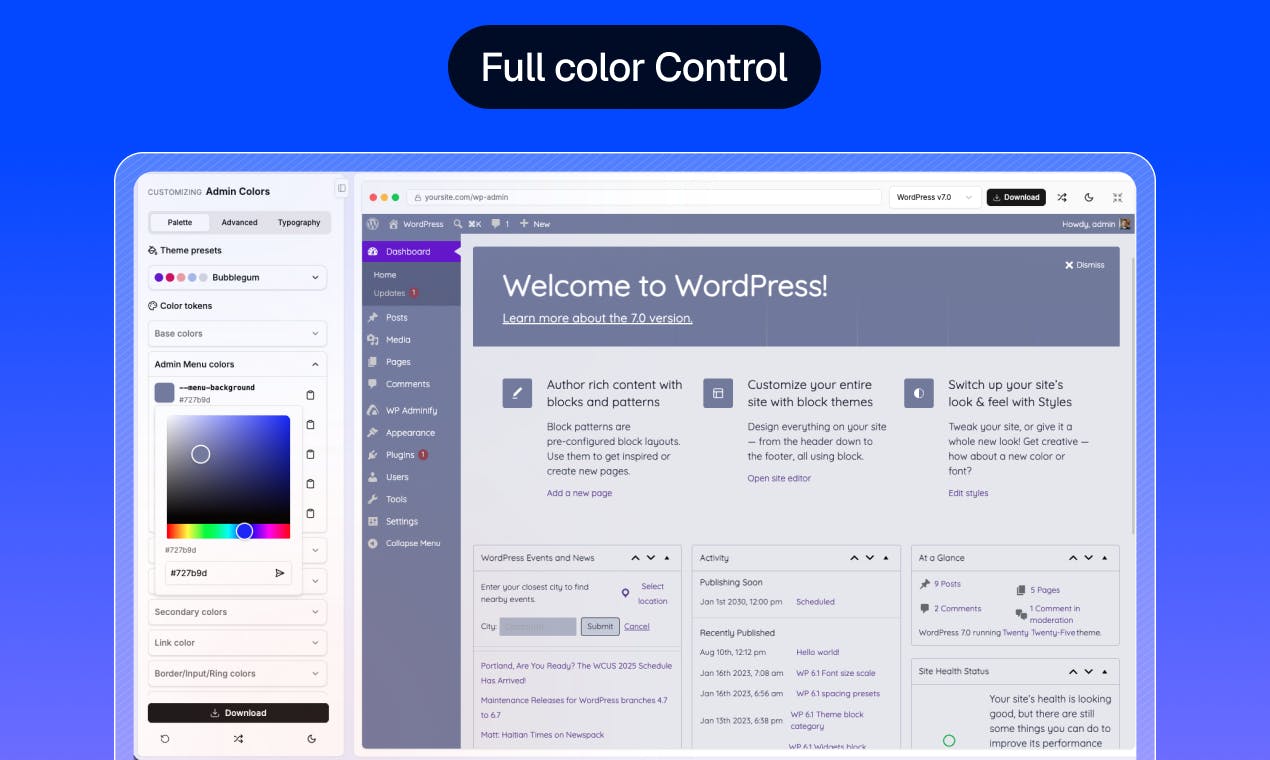Click the Submit button for city
Image resolution: width=1270 pixels, height=760 pixels.
tap(600, 626)
